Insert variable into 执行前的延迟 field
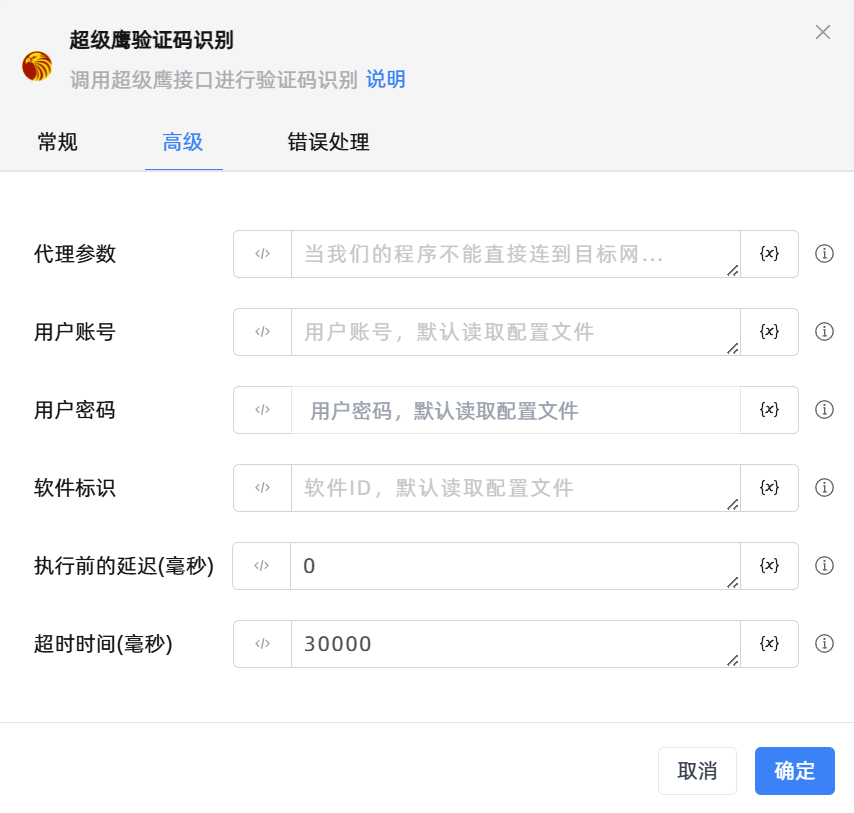Viewport: 854px width, 813px height. 769,565
